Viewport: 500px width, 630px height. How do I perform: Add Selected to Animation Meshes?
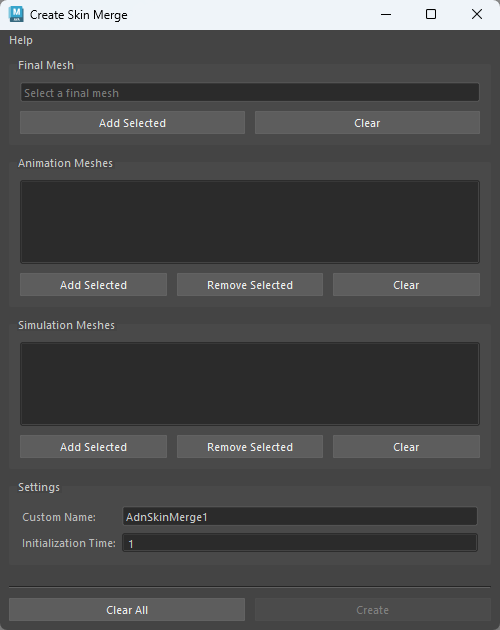click(x=93, y=285)
